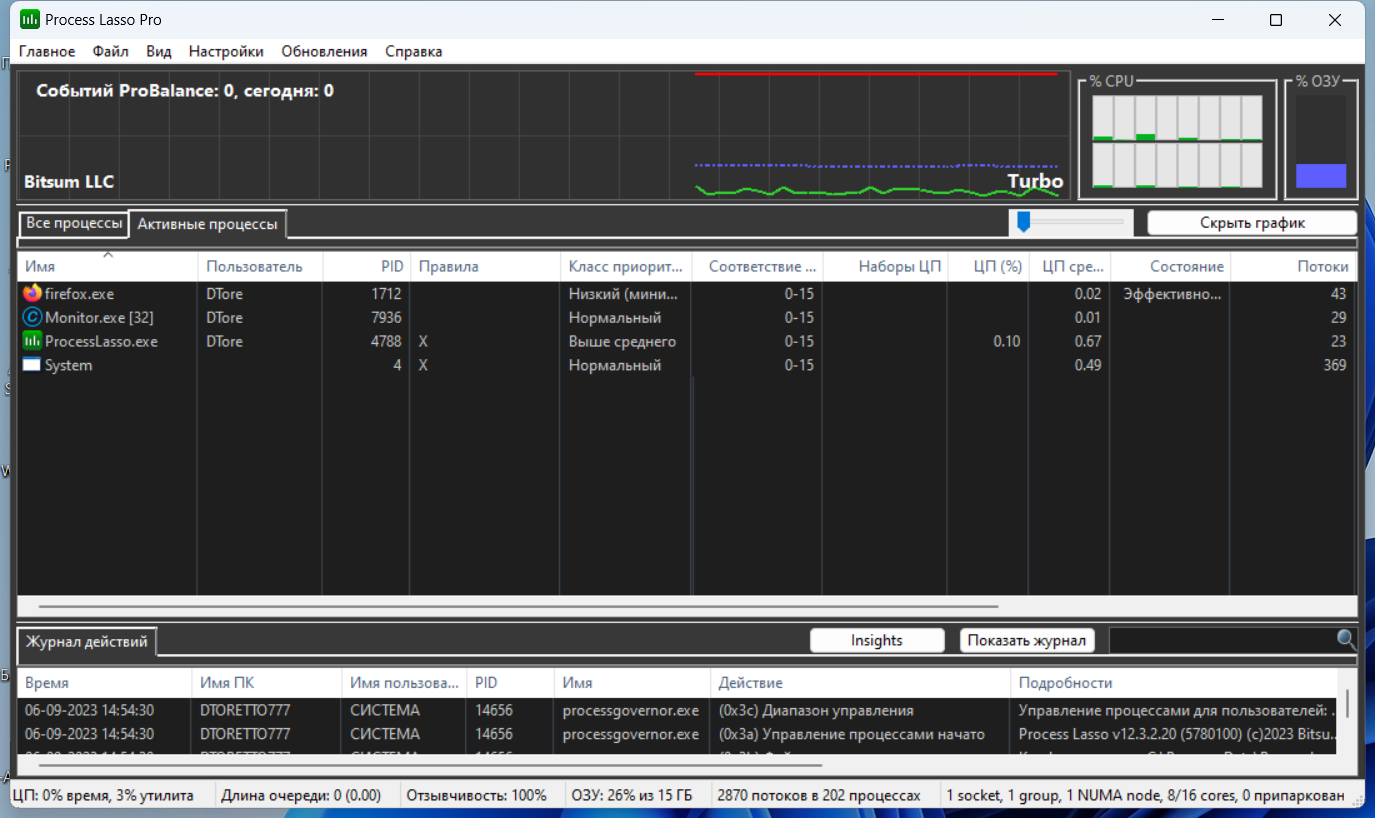This screenshot has width=1375, height=818.
Task: Click the Monitor.exe process icon
Action: pos(32,317)
